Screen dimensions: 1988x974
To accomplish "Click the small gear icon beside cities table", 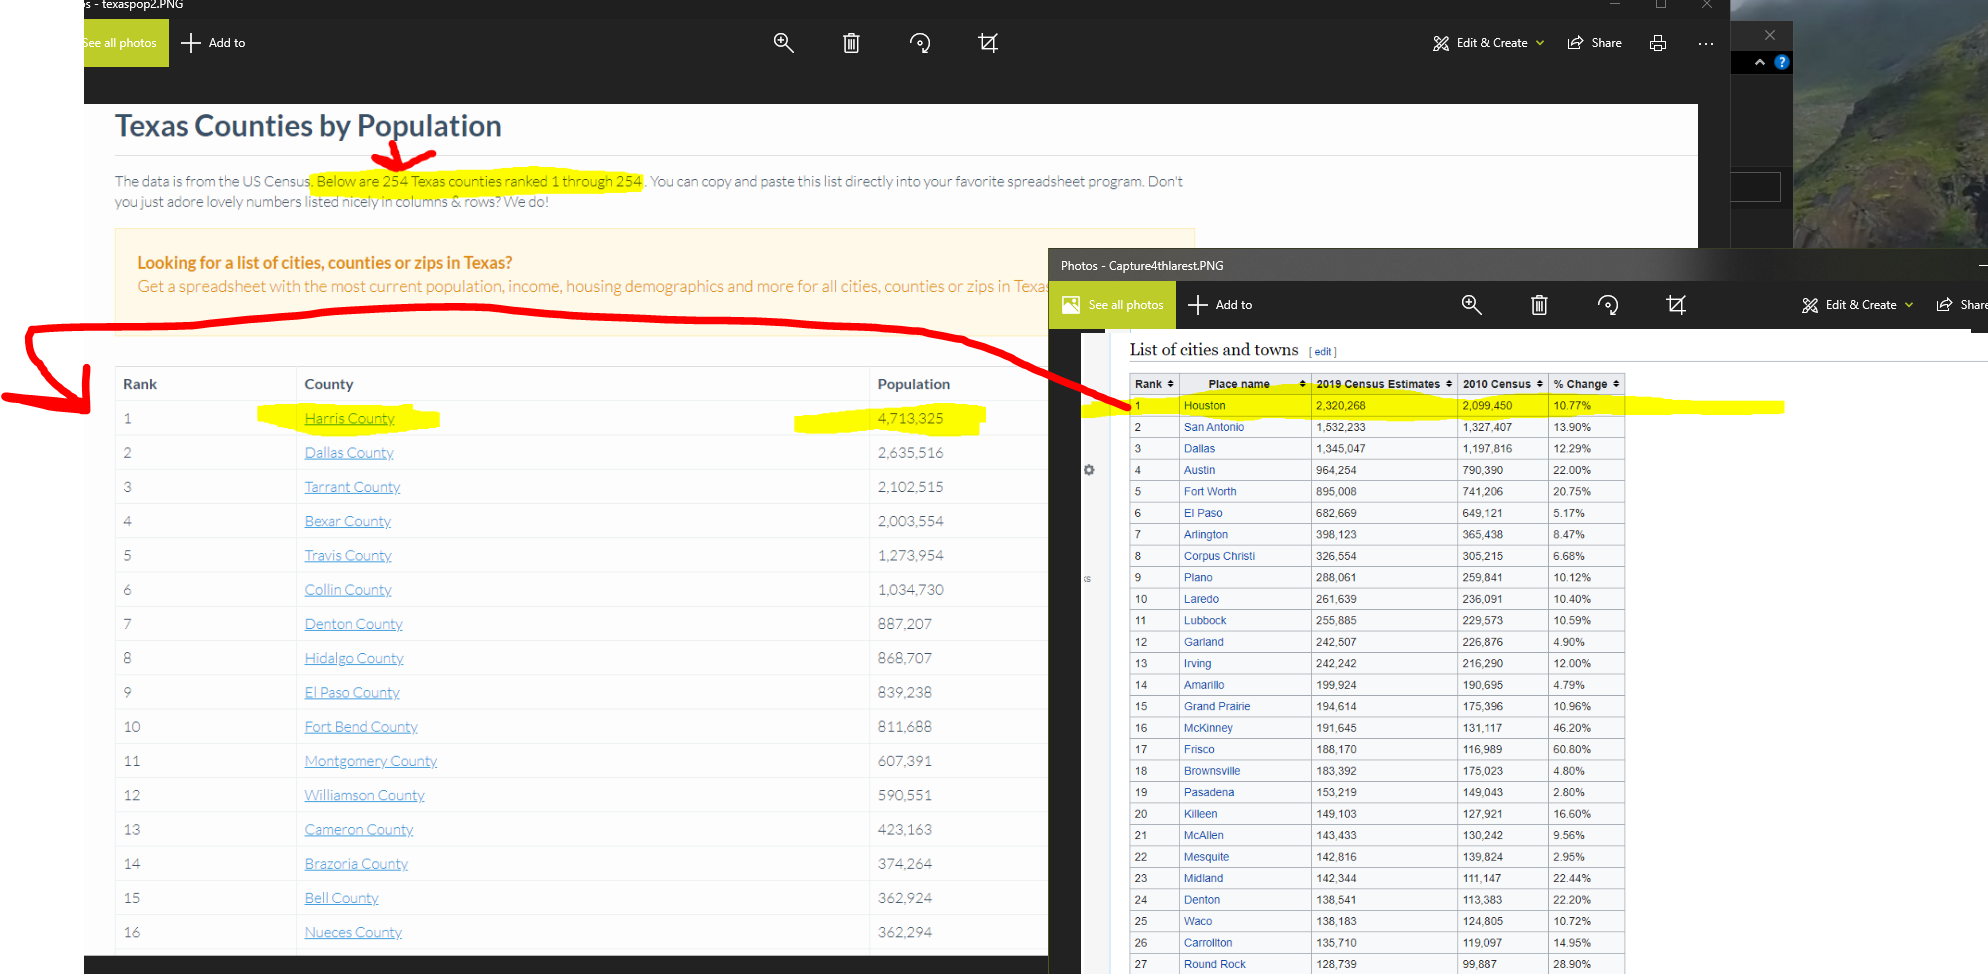I will [1089, 470].
